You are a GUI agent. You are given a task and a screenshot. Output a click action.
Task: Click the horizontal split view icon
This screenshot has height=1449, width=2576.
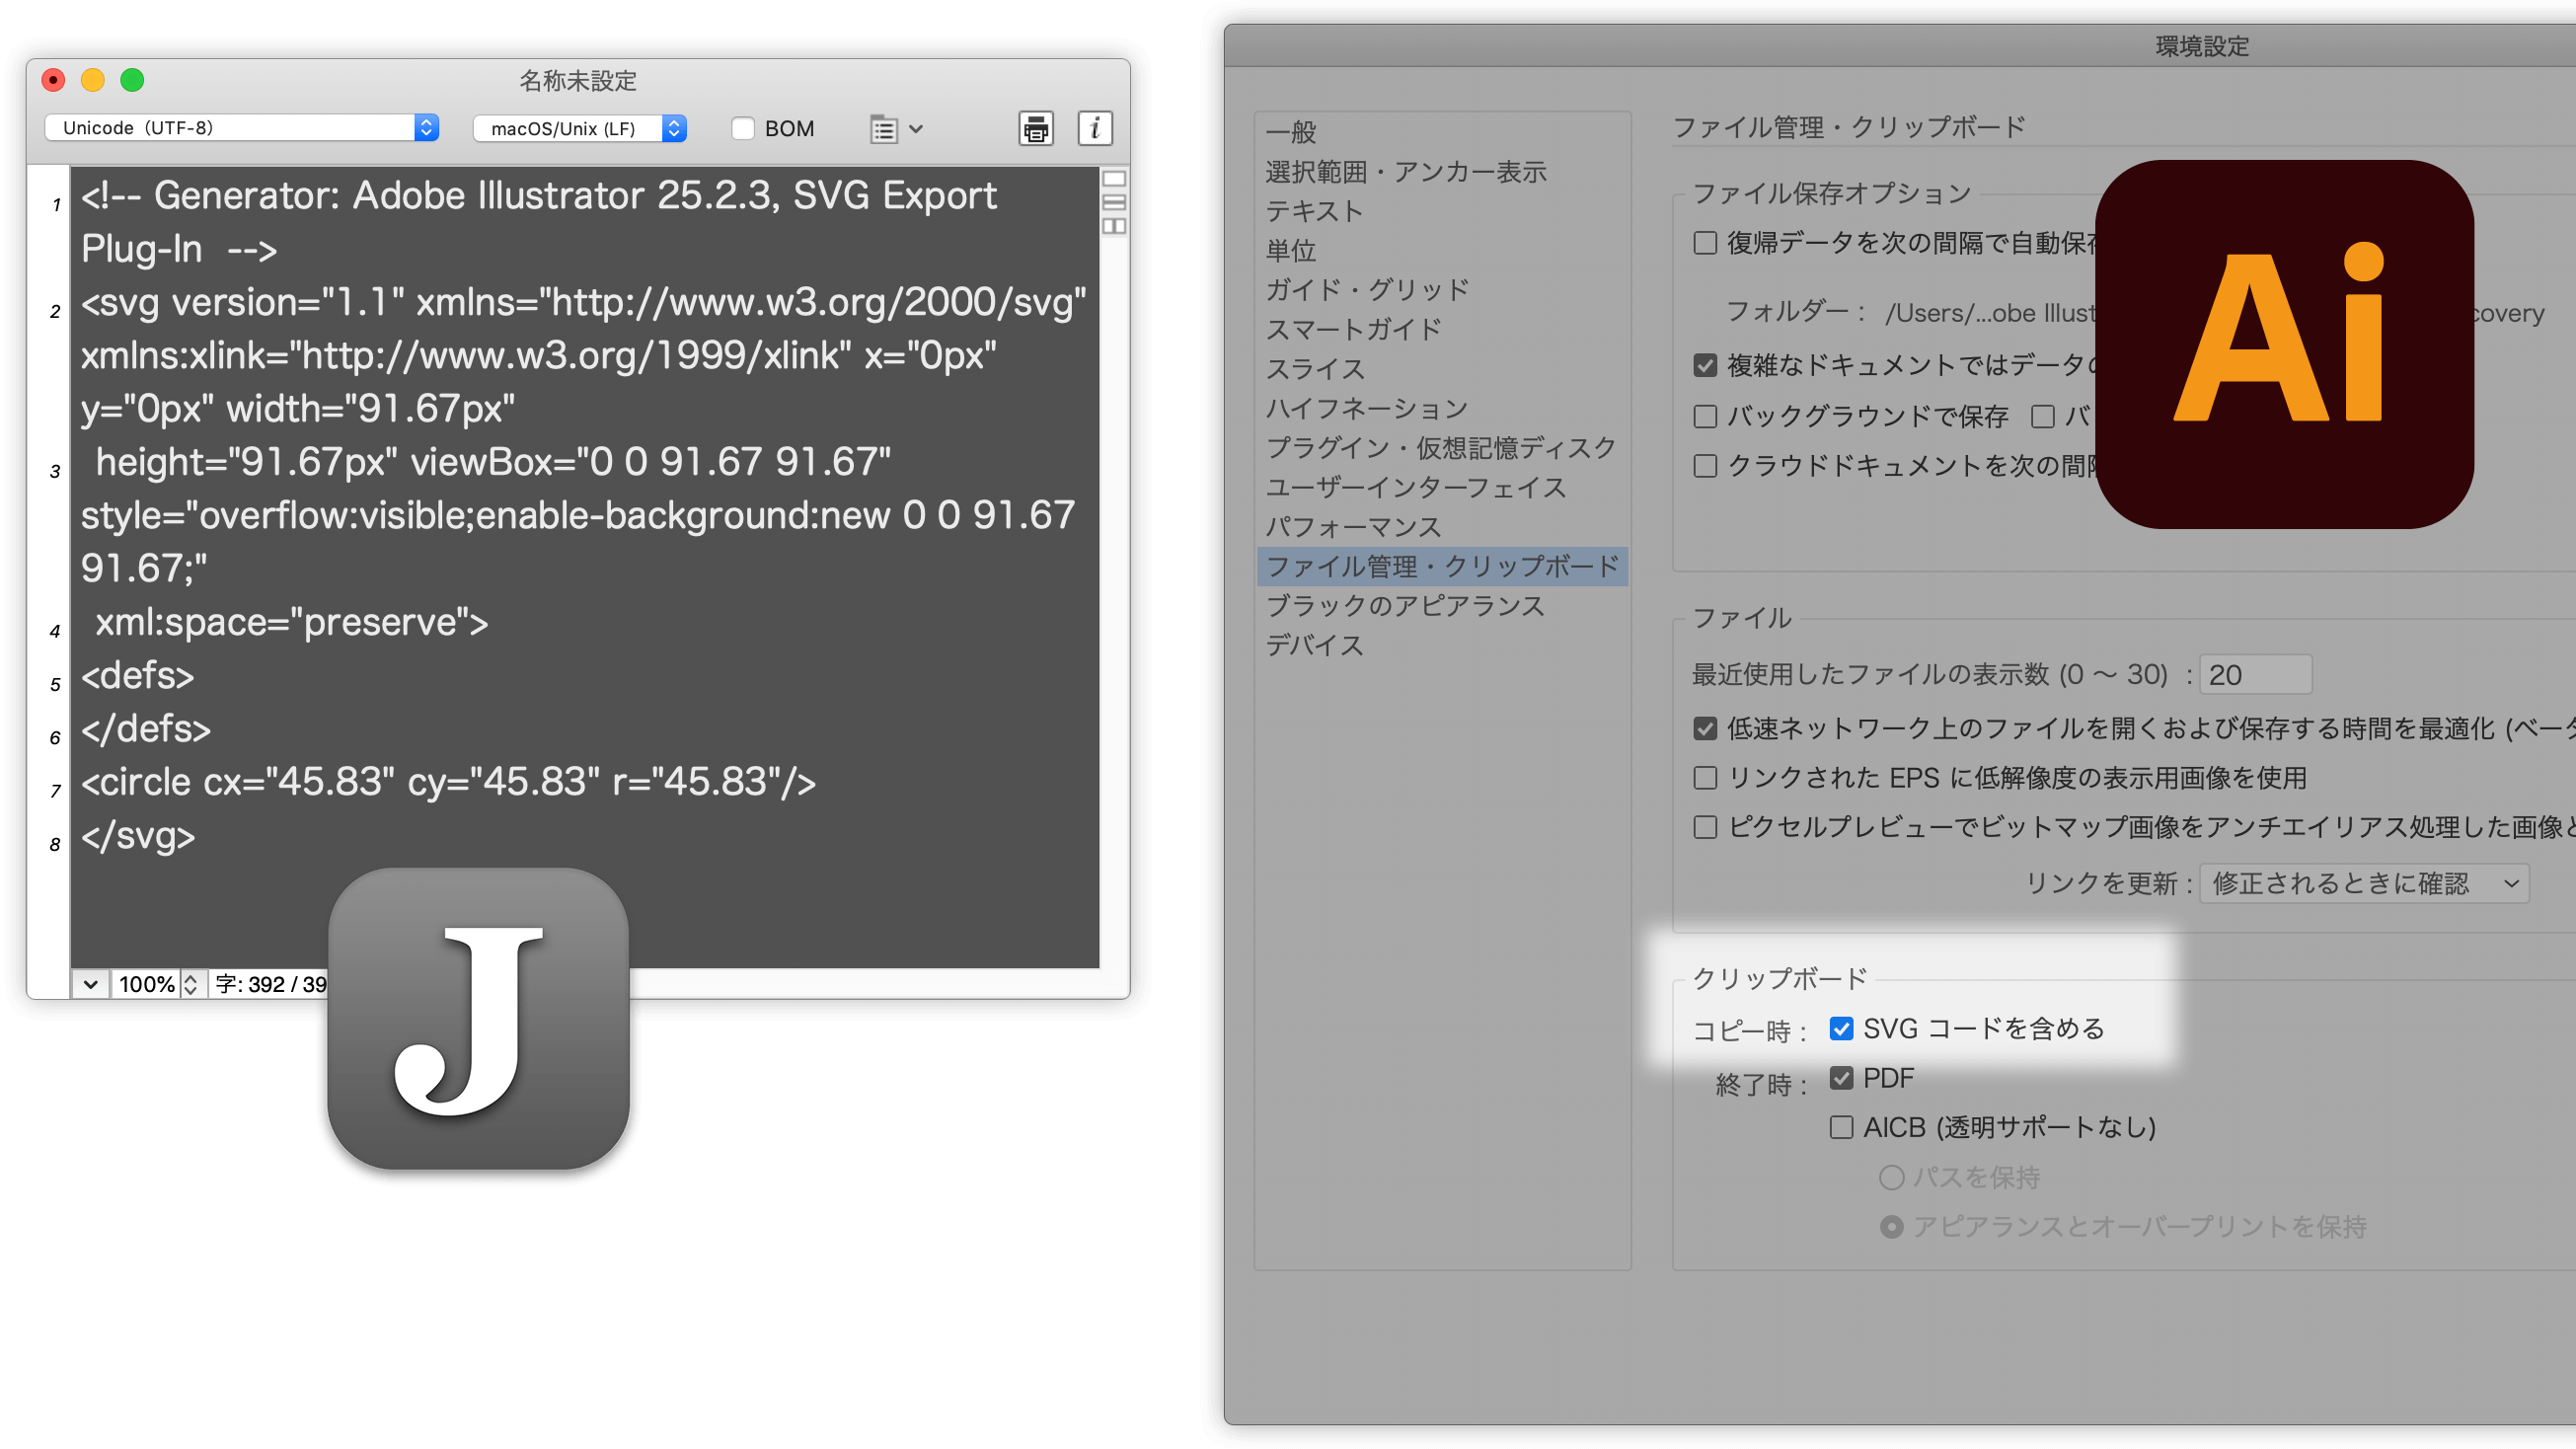click(x=1114, y=202)
